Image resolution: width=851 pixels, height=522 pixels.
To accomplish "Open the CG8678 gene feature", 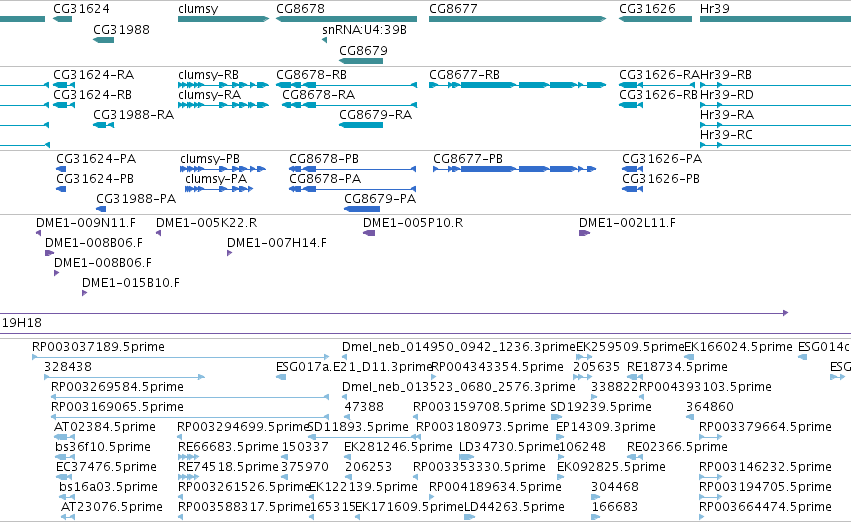I will (x=346, y=19).
